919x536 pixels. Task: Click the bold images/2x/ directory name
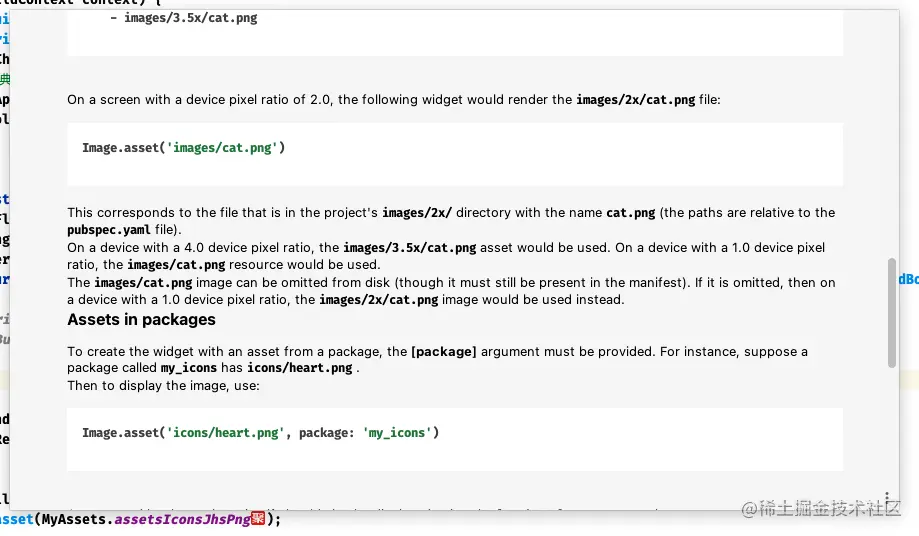pyautogui.click(x=416, y=213)
